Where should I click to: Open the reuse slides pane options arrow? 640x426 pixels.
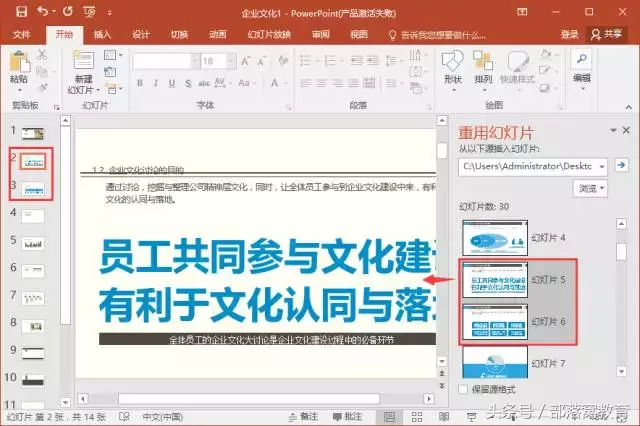point(613,130)
